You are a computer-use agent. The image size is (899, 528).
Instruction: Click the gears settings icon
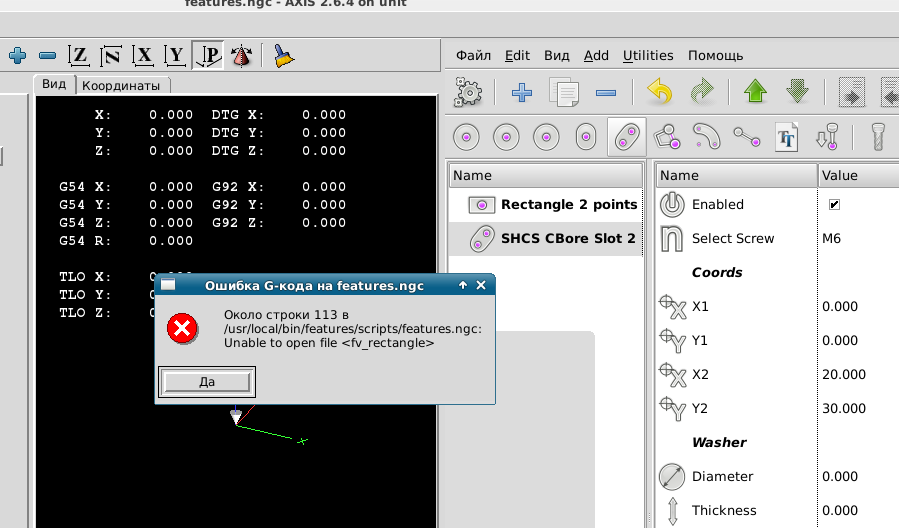click(468, 92)
